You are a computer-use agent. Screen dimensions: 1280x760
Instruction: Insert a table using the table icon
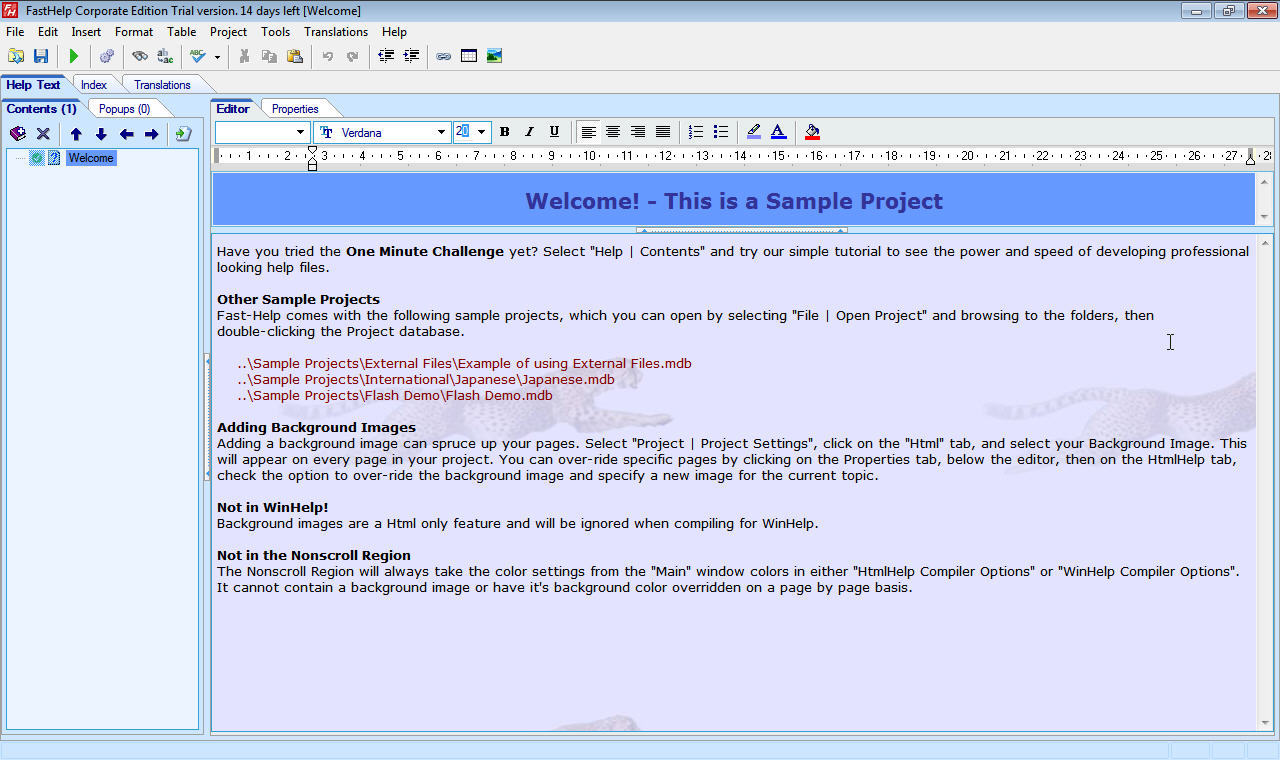[x=469, y=56]
